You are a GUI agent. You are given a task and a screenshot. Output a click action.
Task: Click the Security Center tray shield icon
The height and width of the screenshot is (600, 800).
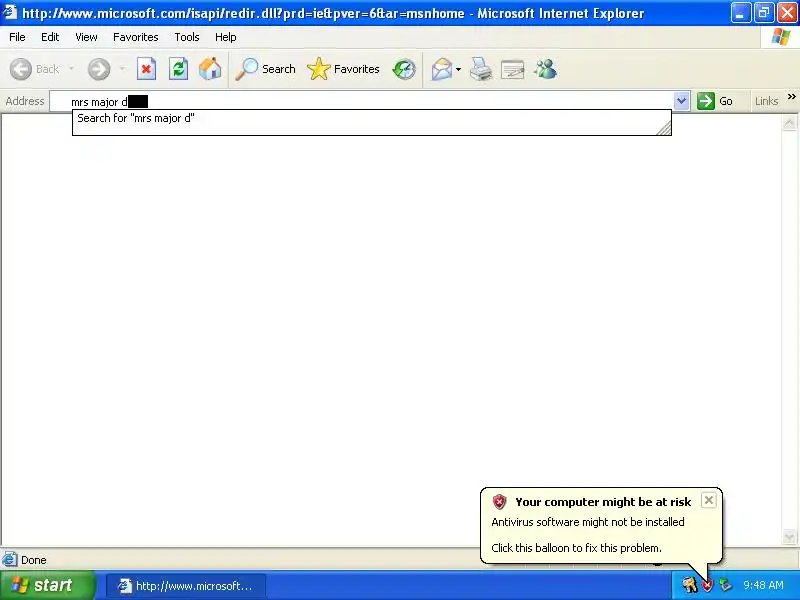pos(707,585)
